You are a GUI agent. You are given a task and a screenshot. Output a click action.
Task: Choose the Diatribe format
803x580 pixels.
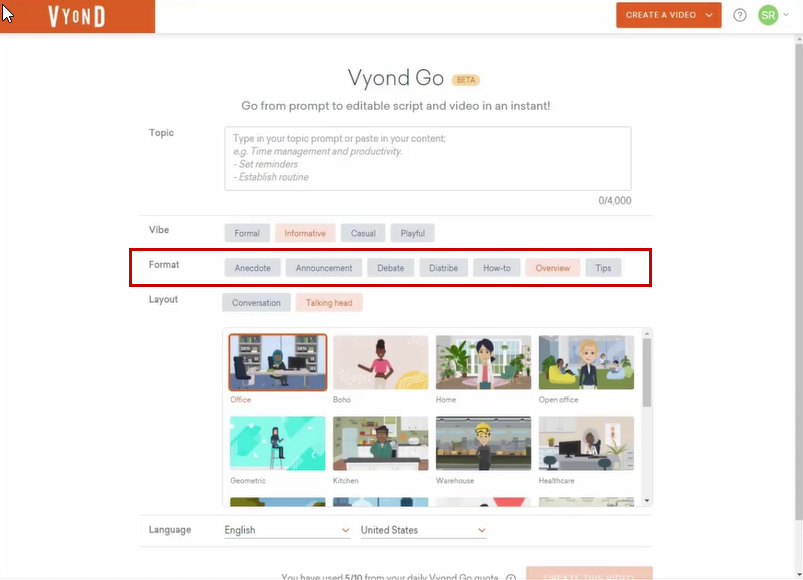tap(443, 268)
